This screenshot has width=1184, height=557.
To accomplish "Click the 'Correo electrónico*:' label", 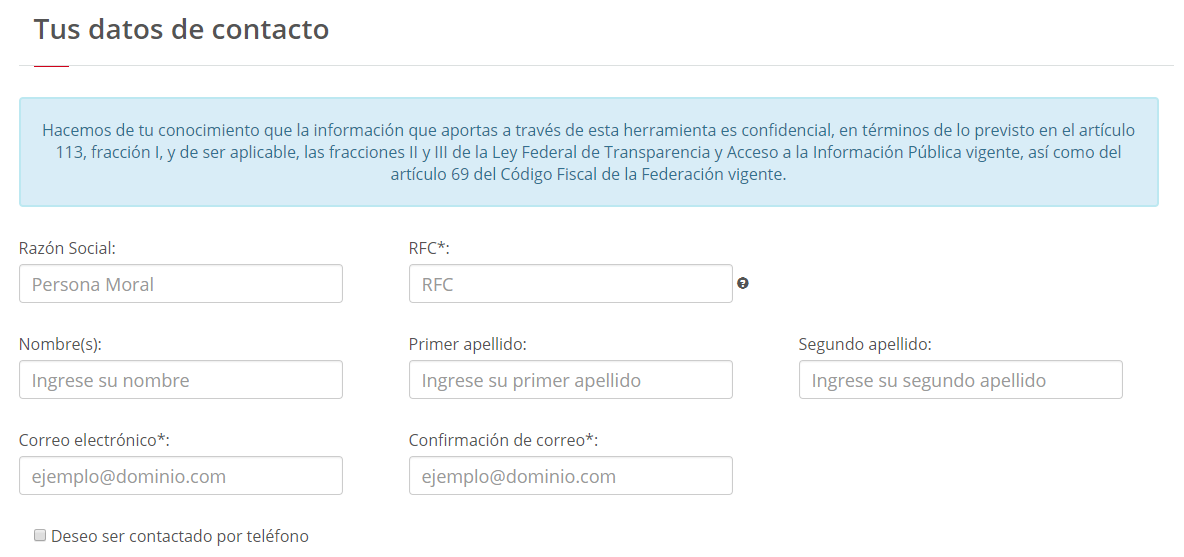I will click(x=94, y=440).
